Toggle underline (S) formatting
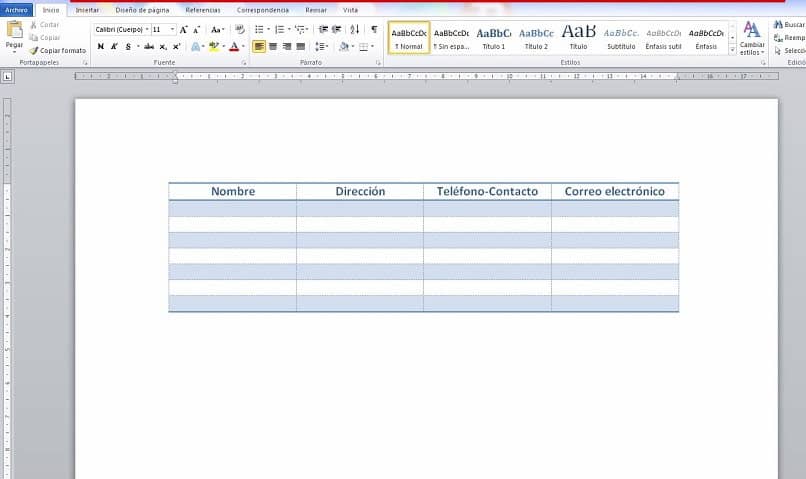 click(128, 46)
